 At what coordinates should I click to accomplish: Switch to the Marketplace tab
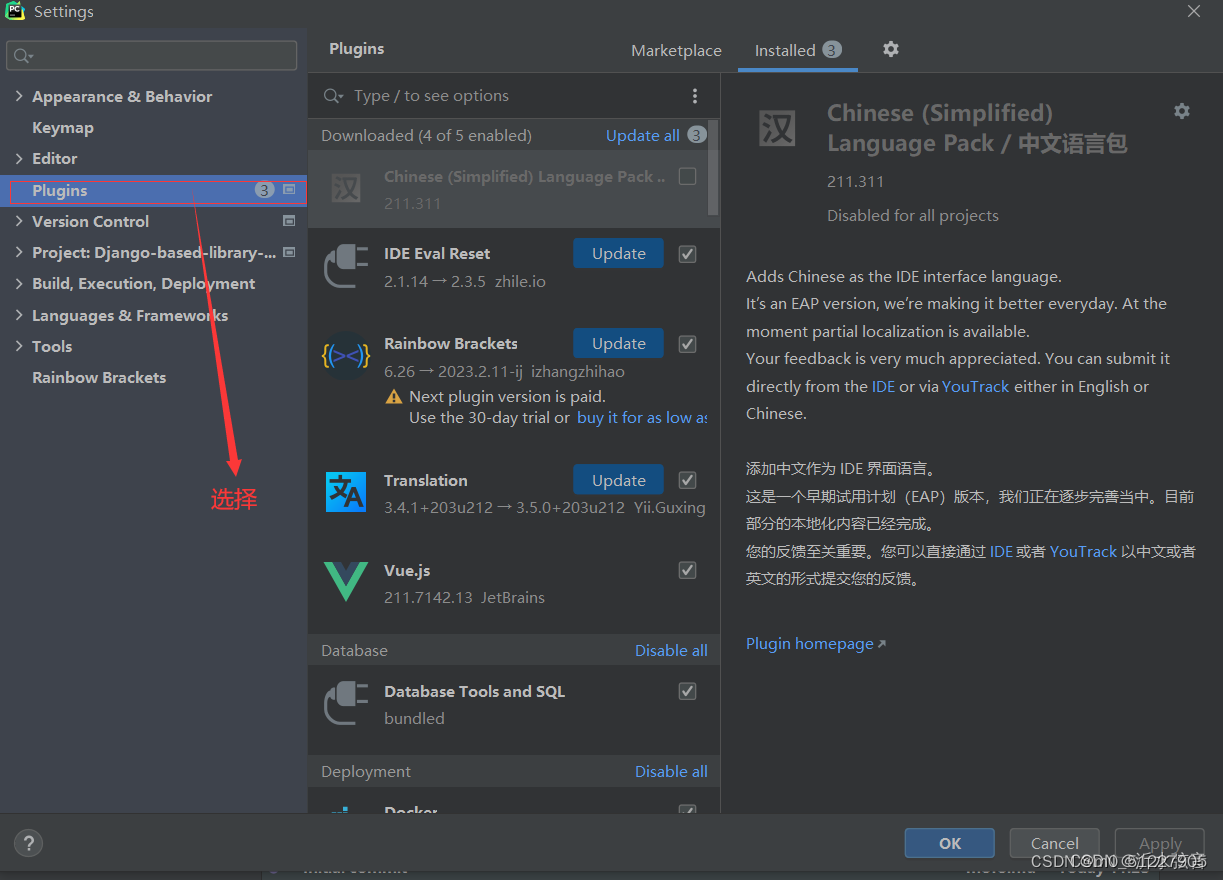click(676, 50)
